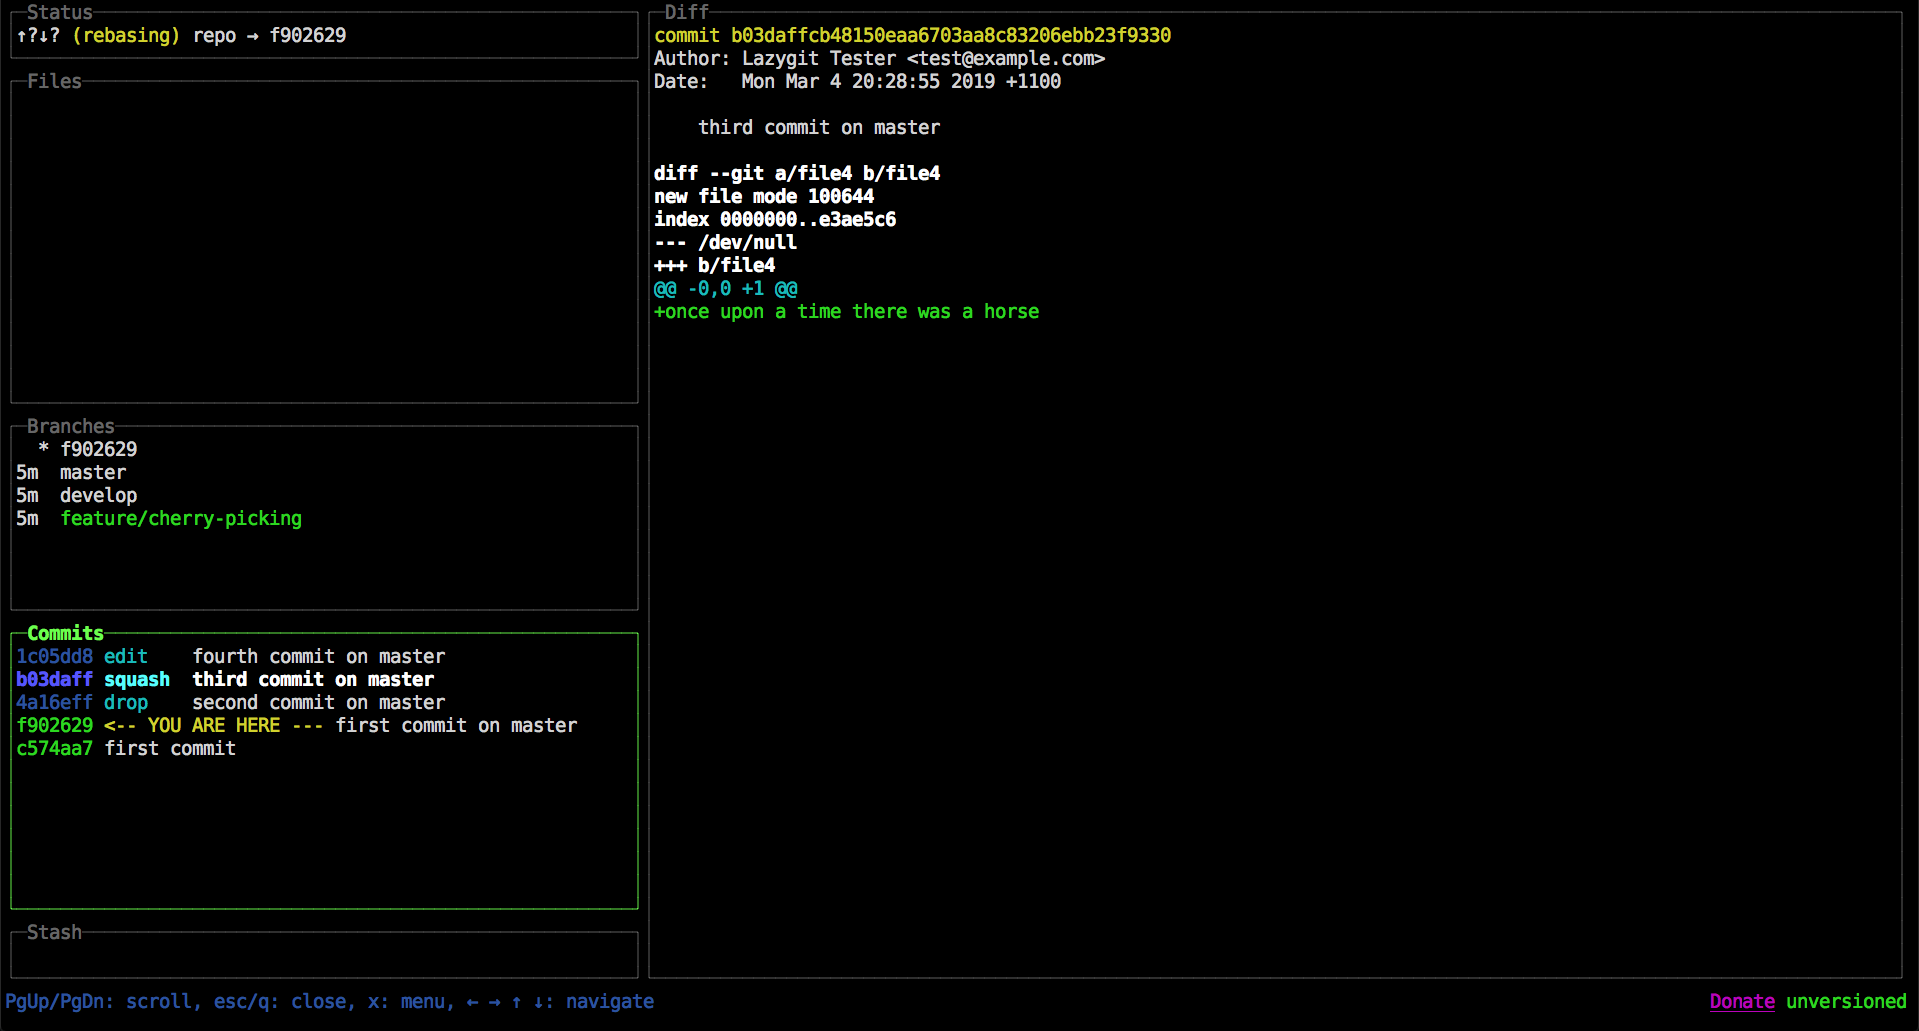Viewport: 1919px width, 1031px height.
Task: Click the 'PgUp/PgDn: scroll' hint
Action: click(98, 1001)
